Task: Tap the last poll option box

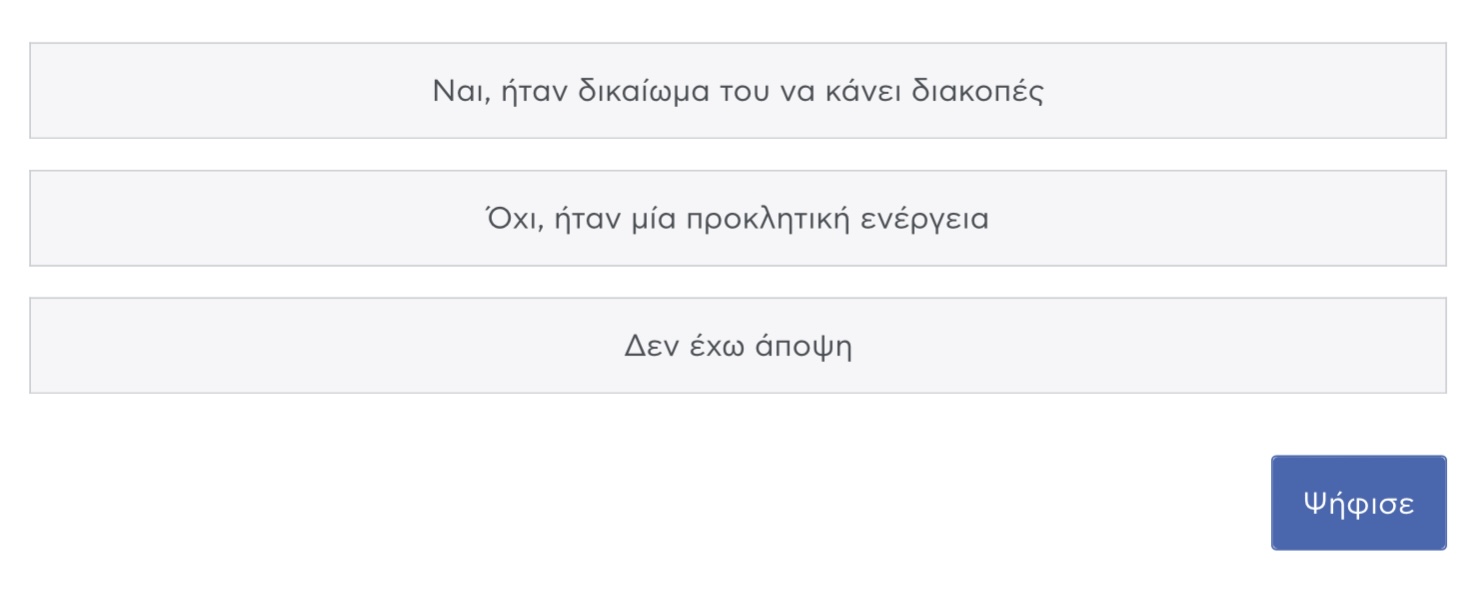Action: pyautogui.click(x=738, y=345)
